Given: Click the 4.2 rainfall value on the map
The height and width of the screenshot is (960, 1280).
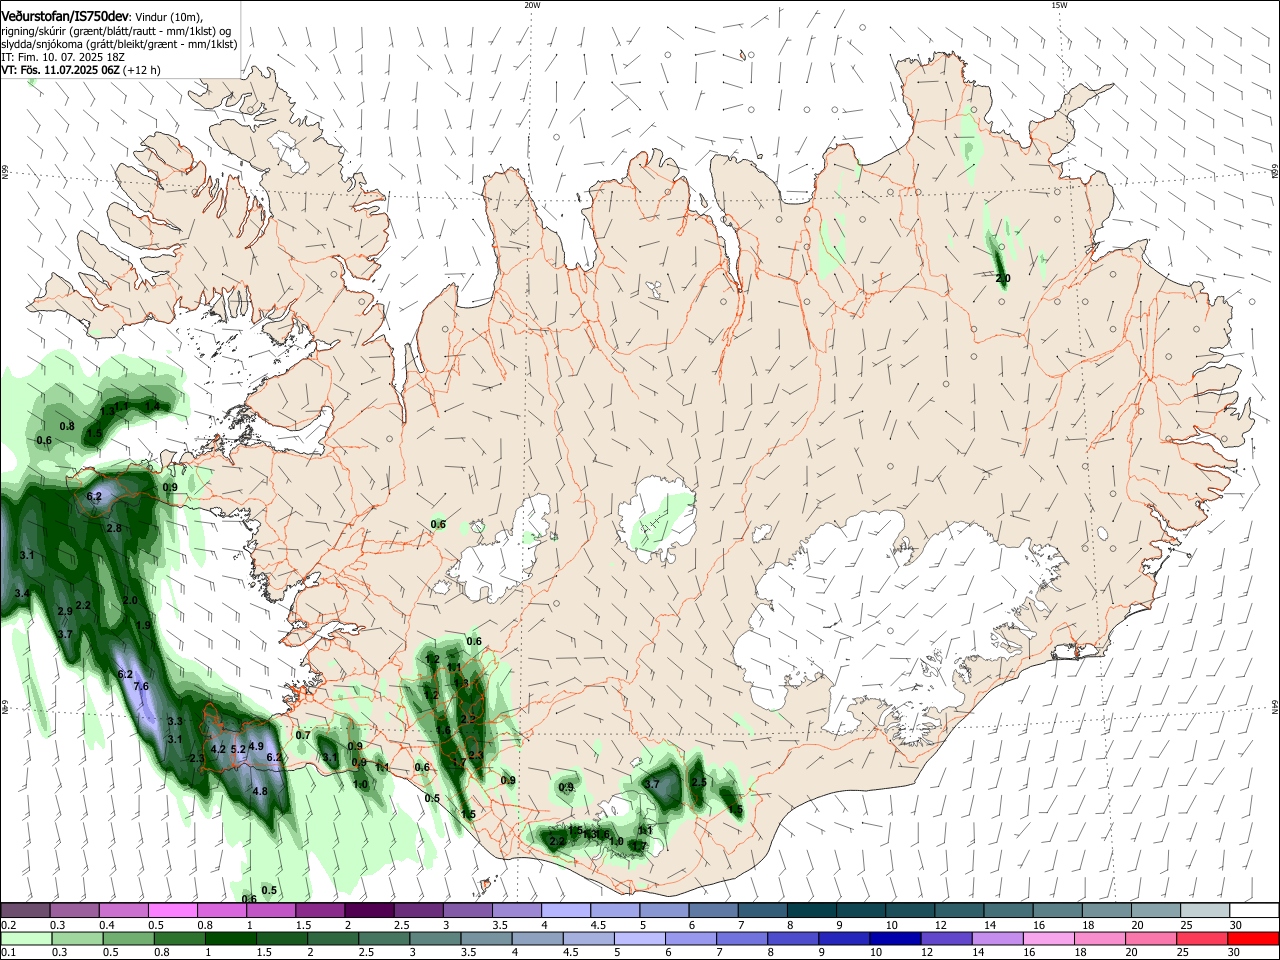Looking at the screenshot, I should [218, 749].
